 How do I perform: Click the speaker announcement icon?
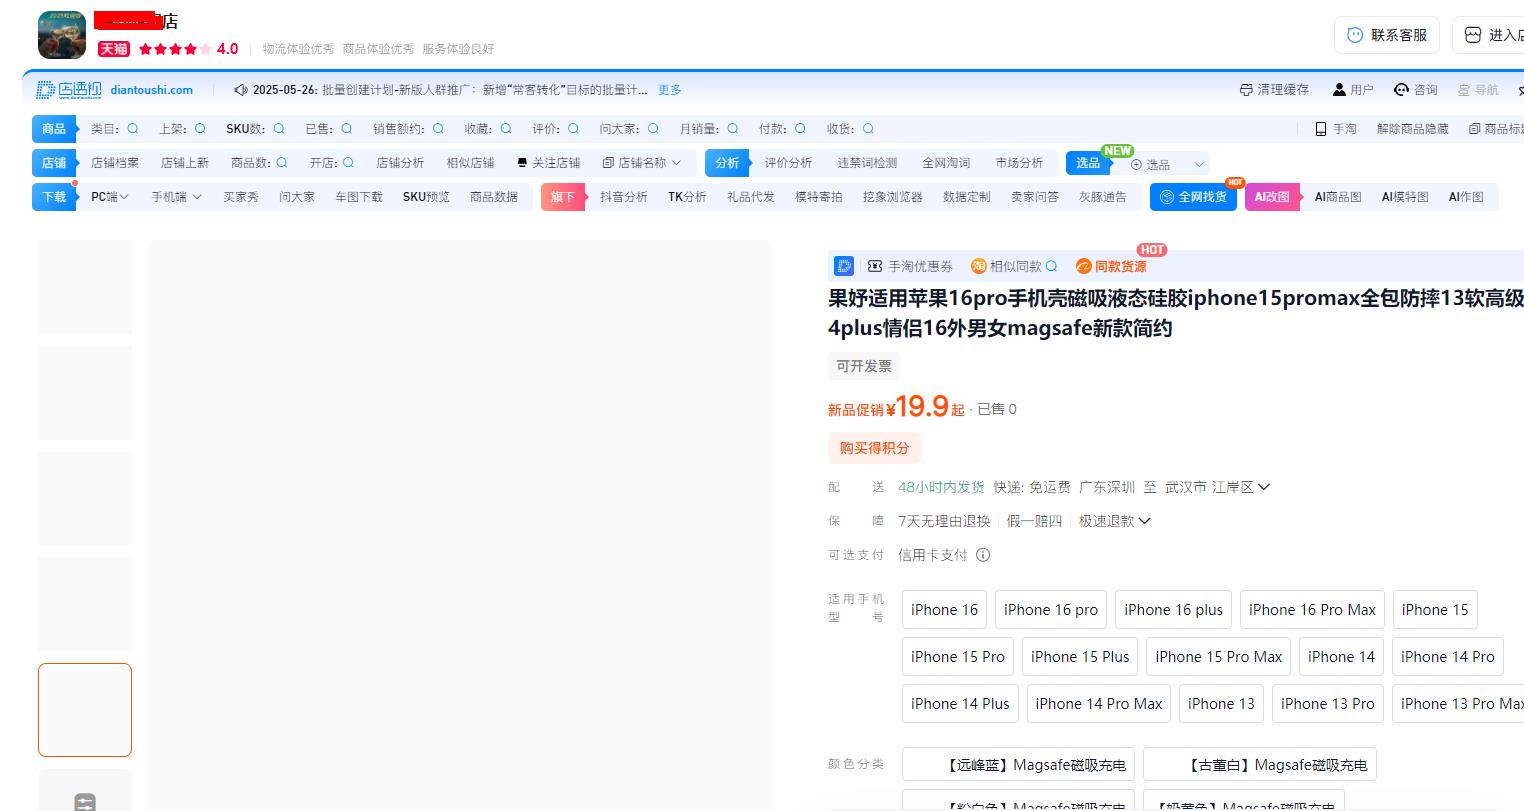click(241, 90)
